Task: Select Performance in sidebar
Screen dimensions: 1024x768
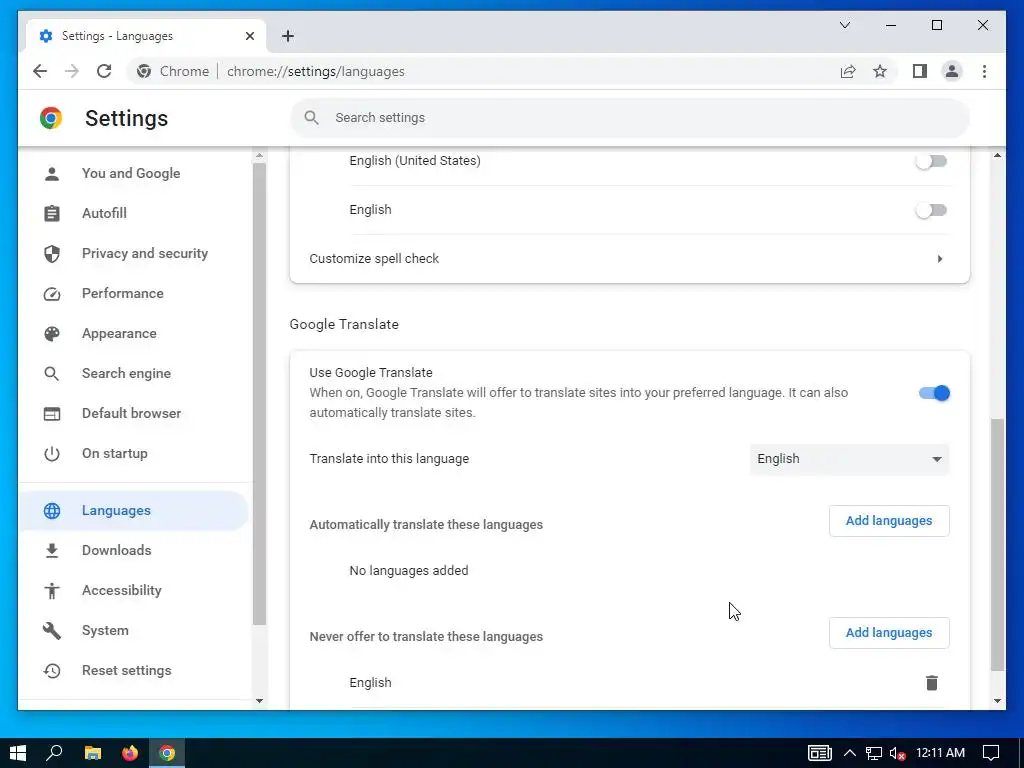Action: 123,293
